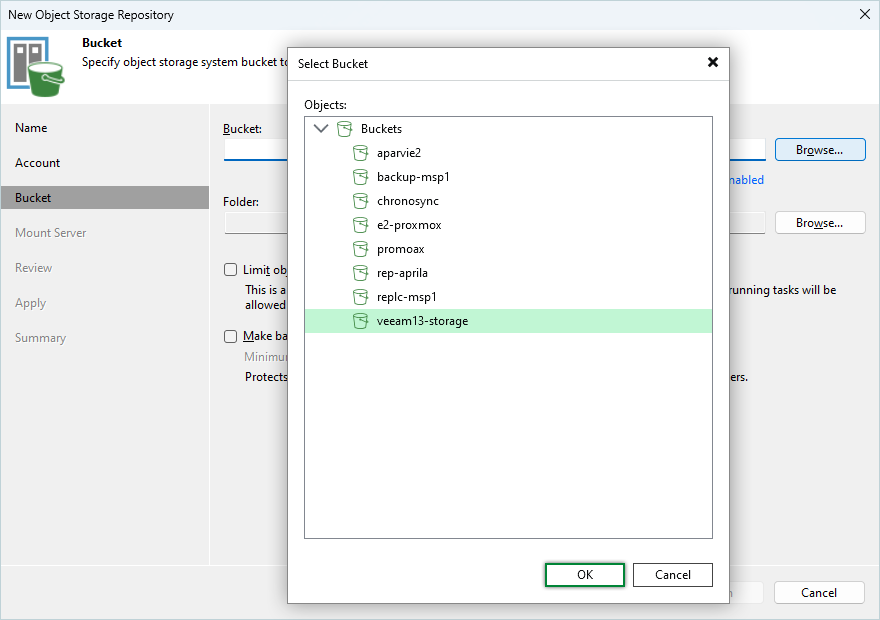Confirm selection with the OK button
Image resolution: width=880 pixels, height=620 pixels.
coord(585,575)
